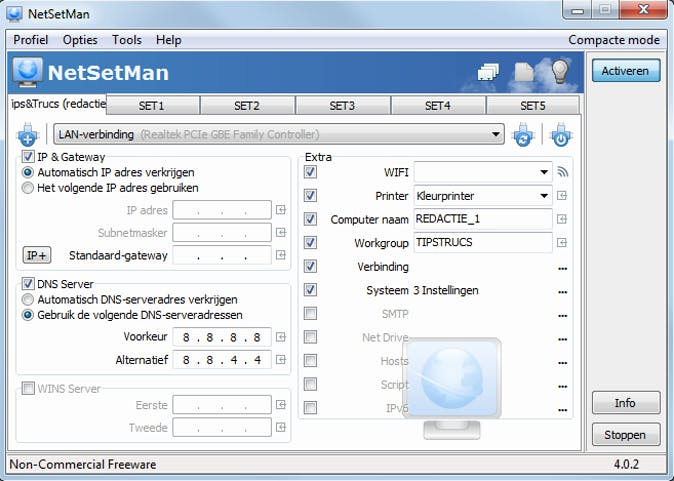
Task: Click the light bulb tips icon
Action: (560, 71)
